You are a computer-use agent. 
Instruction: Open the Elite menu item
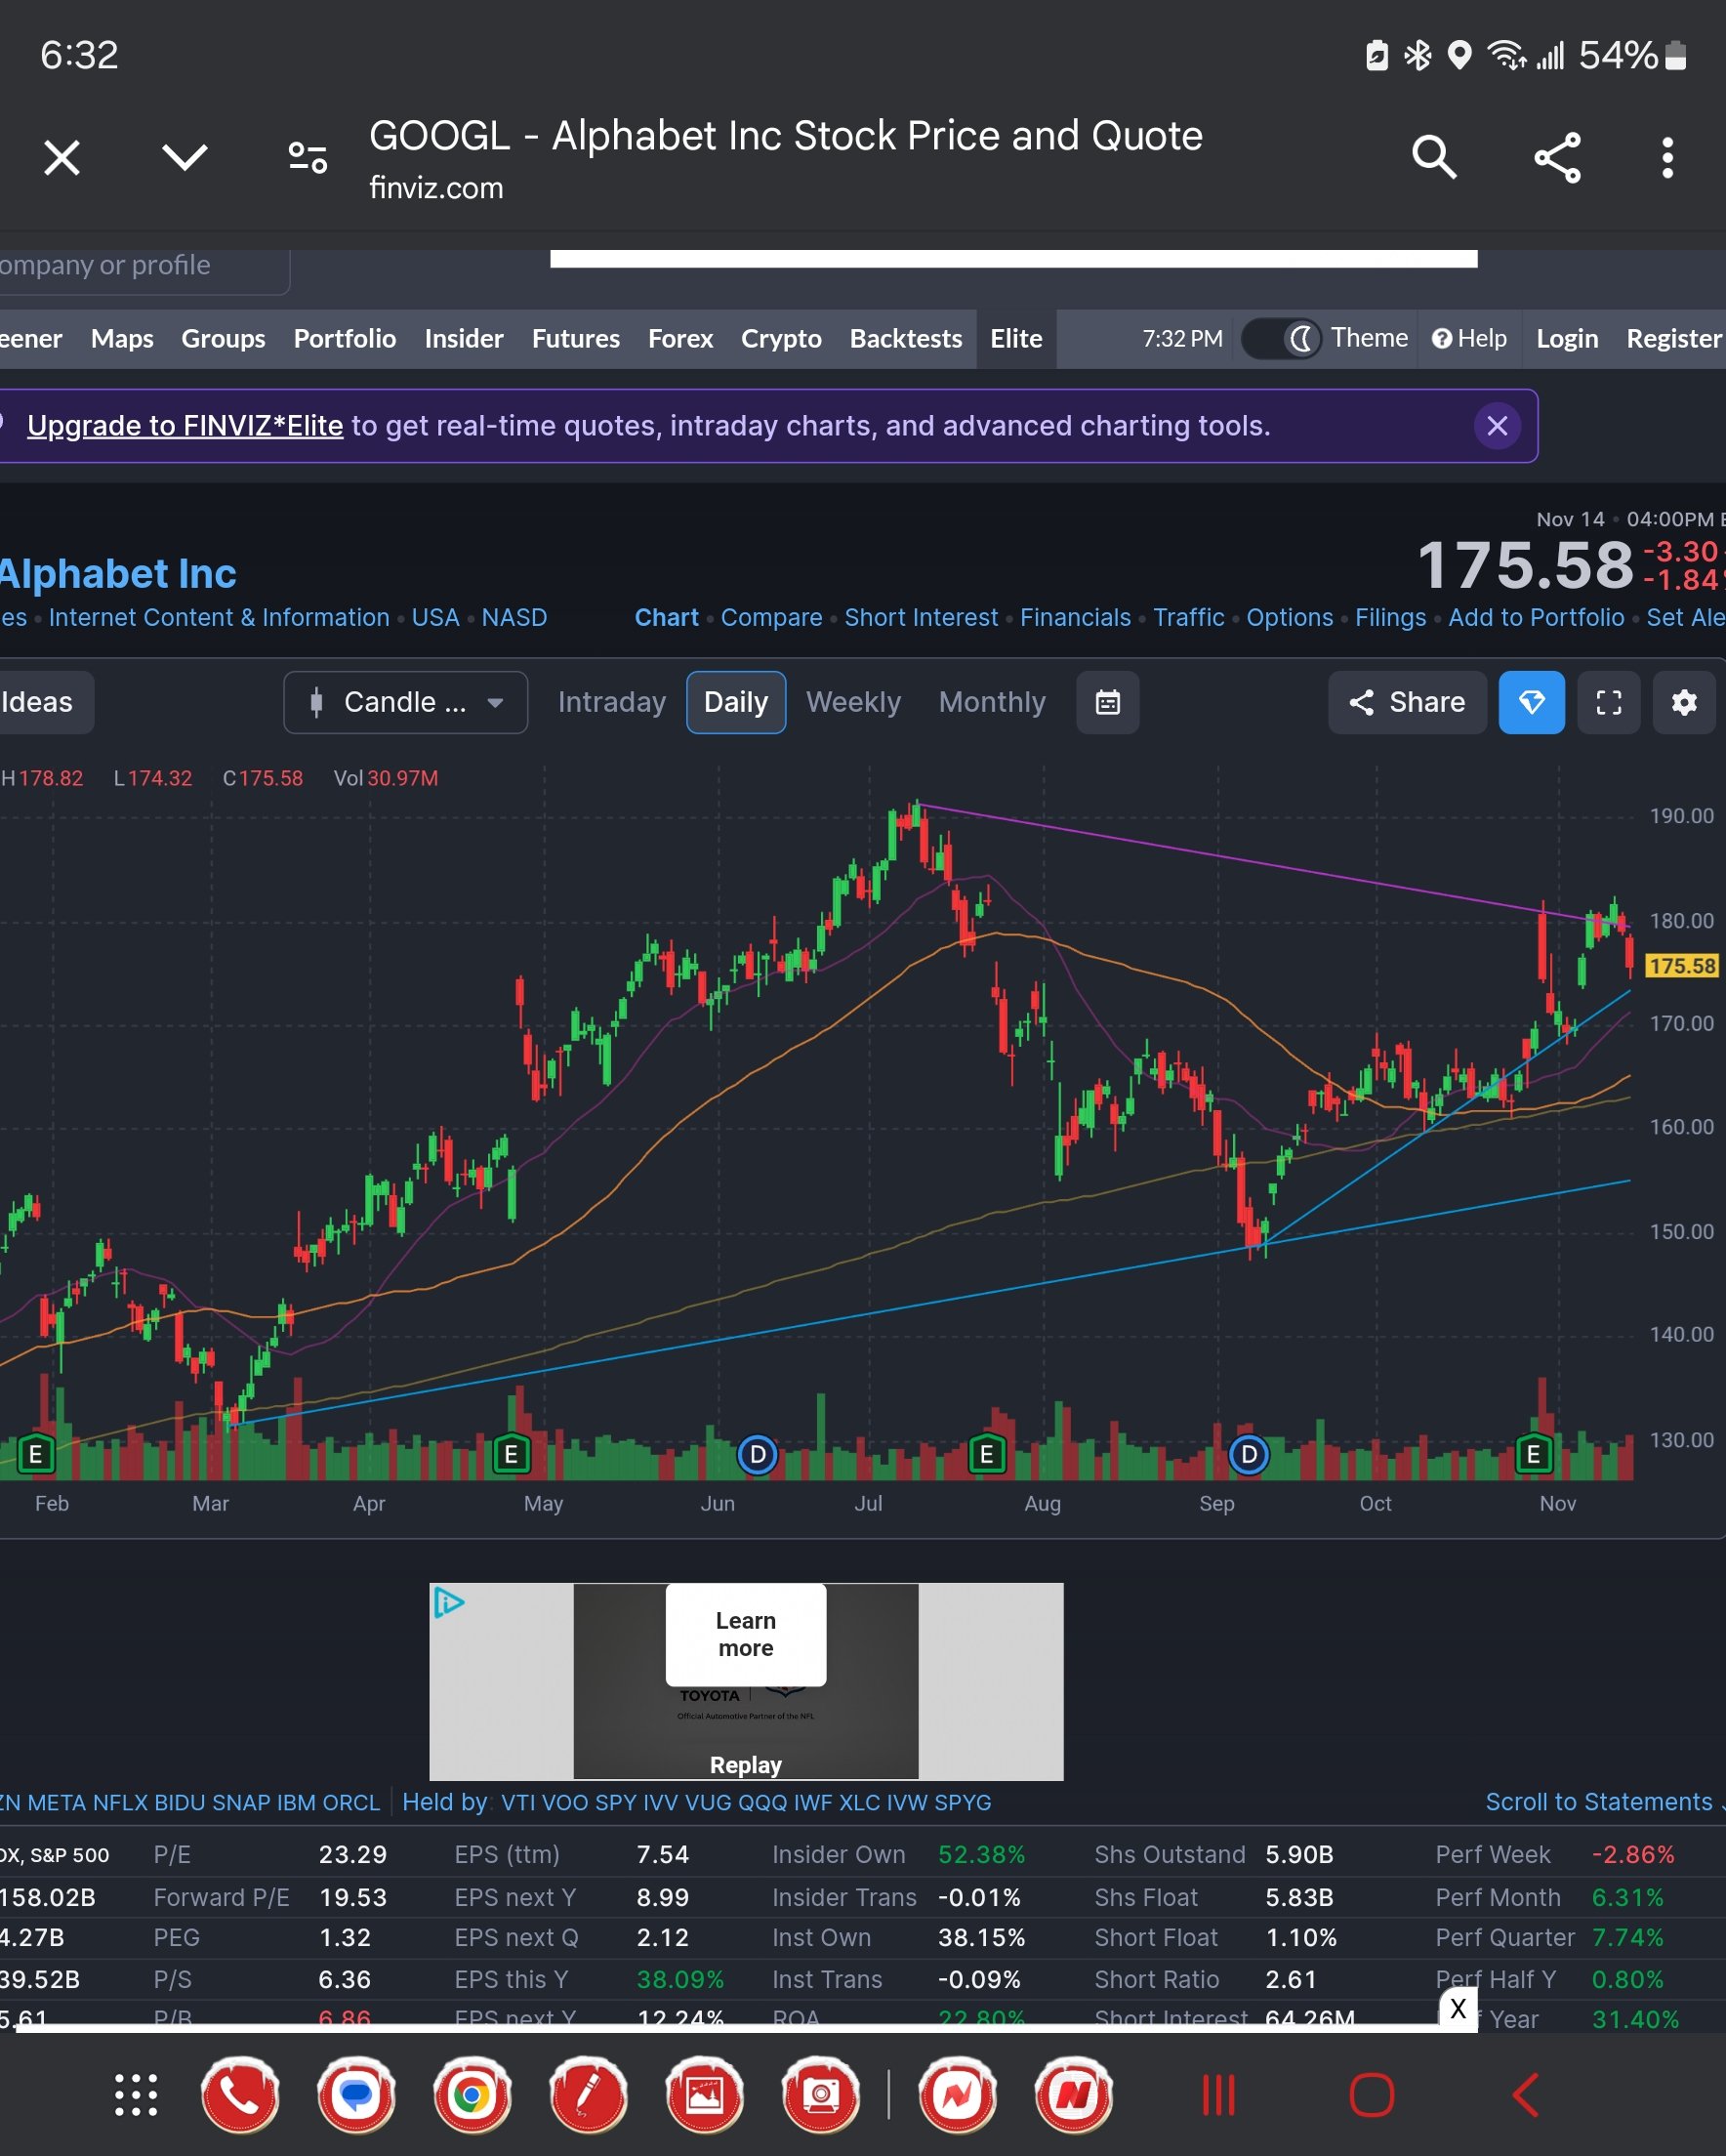click(1016, 339)
